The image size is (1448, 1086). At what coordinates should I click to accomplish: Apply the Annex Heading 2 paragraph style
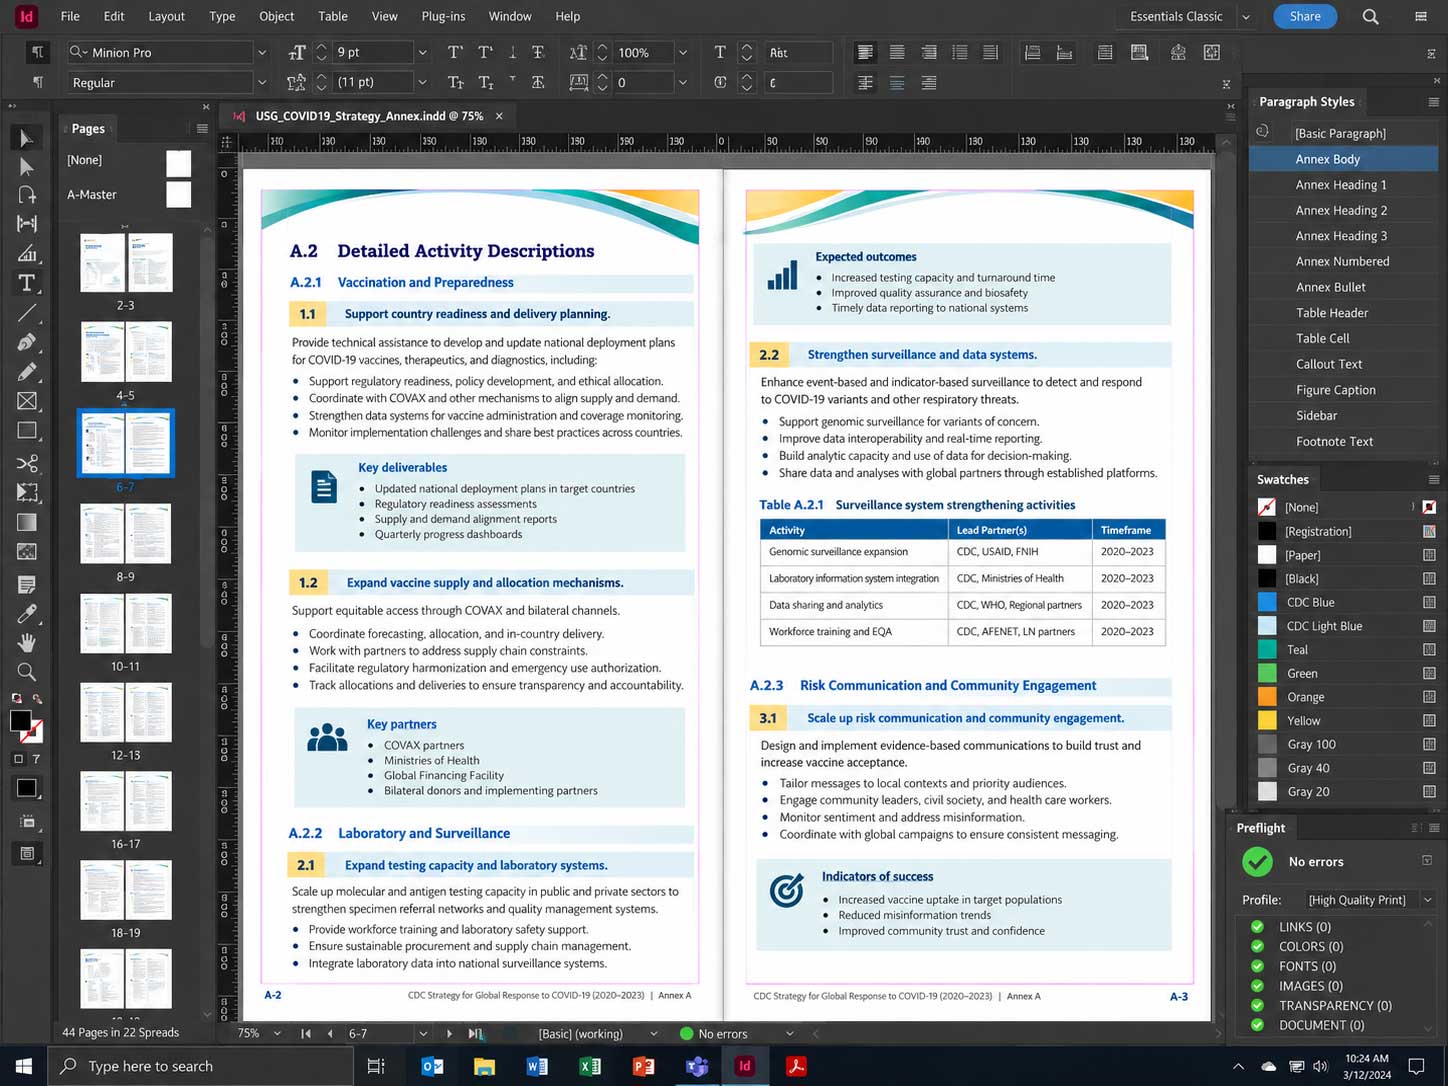pos(1343,210)
